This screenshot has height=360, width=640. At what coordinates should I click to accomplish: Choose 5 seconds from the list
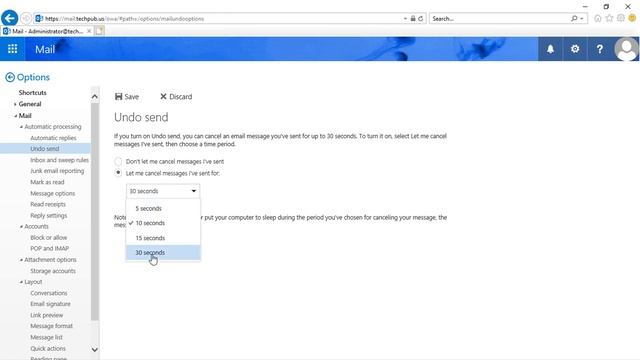tap(163, 208)
